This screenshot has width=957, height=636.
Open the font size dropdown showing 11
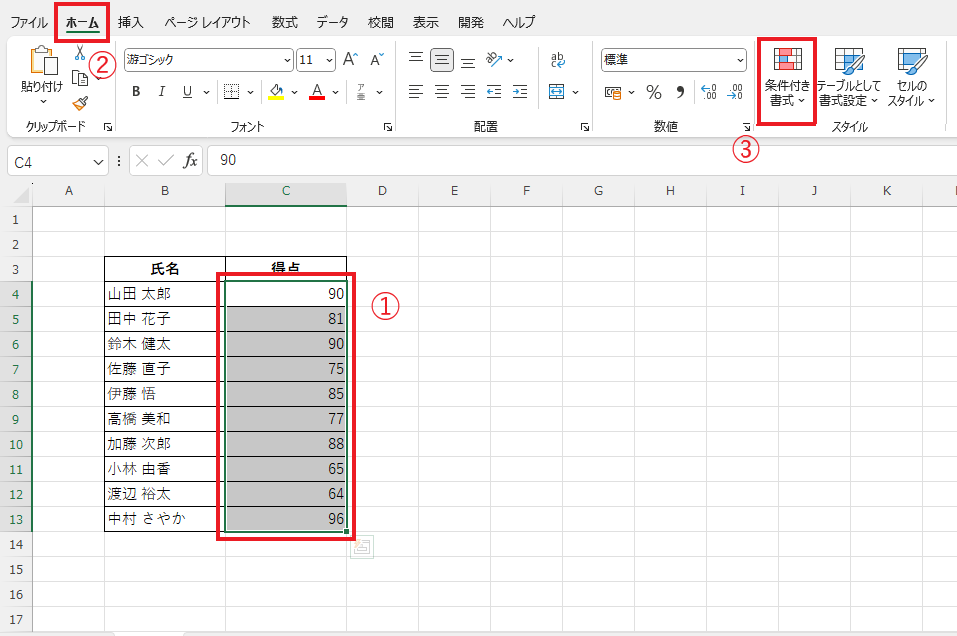330,60
